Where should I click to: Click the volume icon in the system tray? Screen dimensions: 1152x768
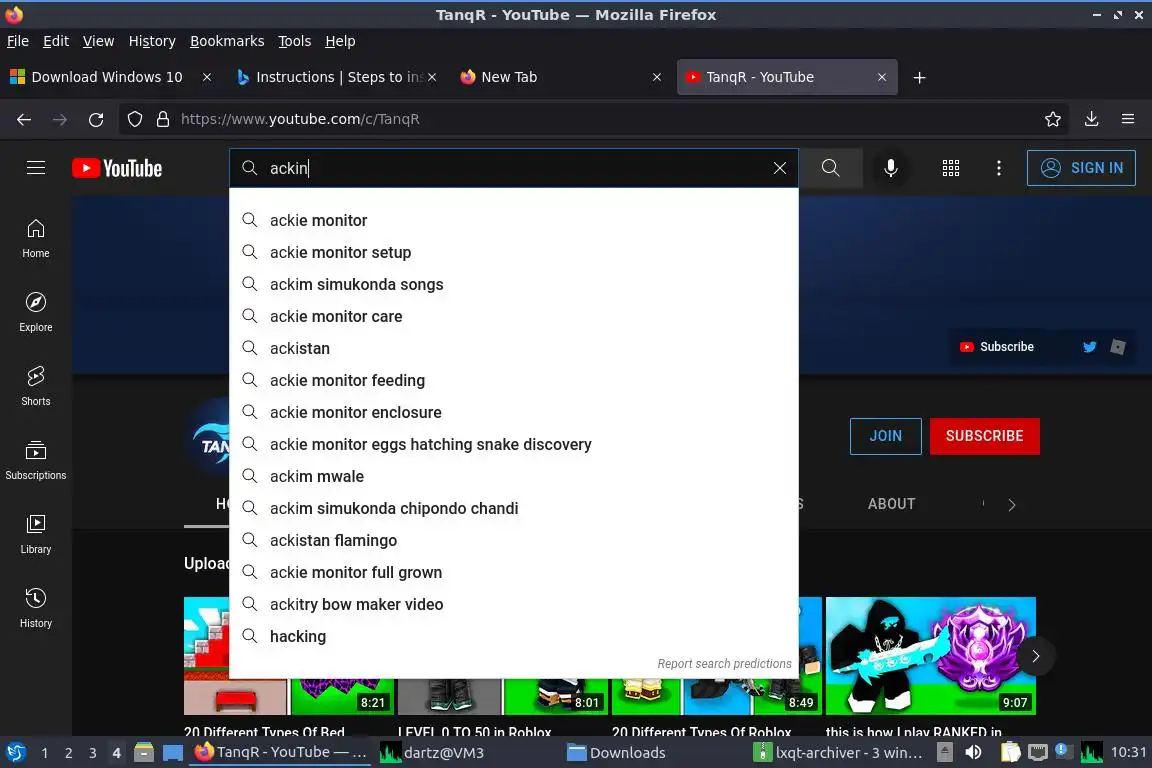pyautogui.click(x=973, y=752)
